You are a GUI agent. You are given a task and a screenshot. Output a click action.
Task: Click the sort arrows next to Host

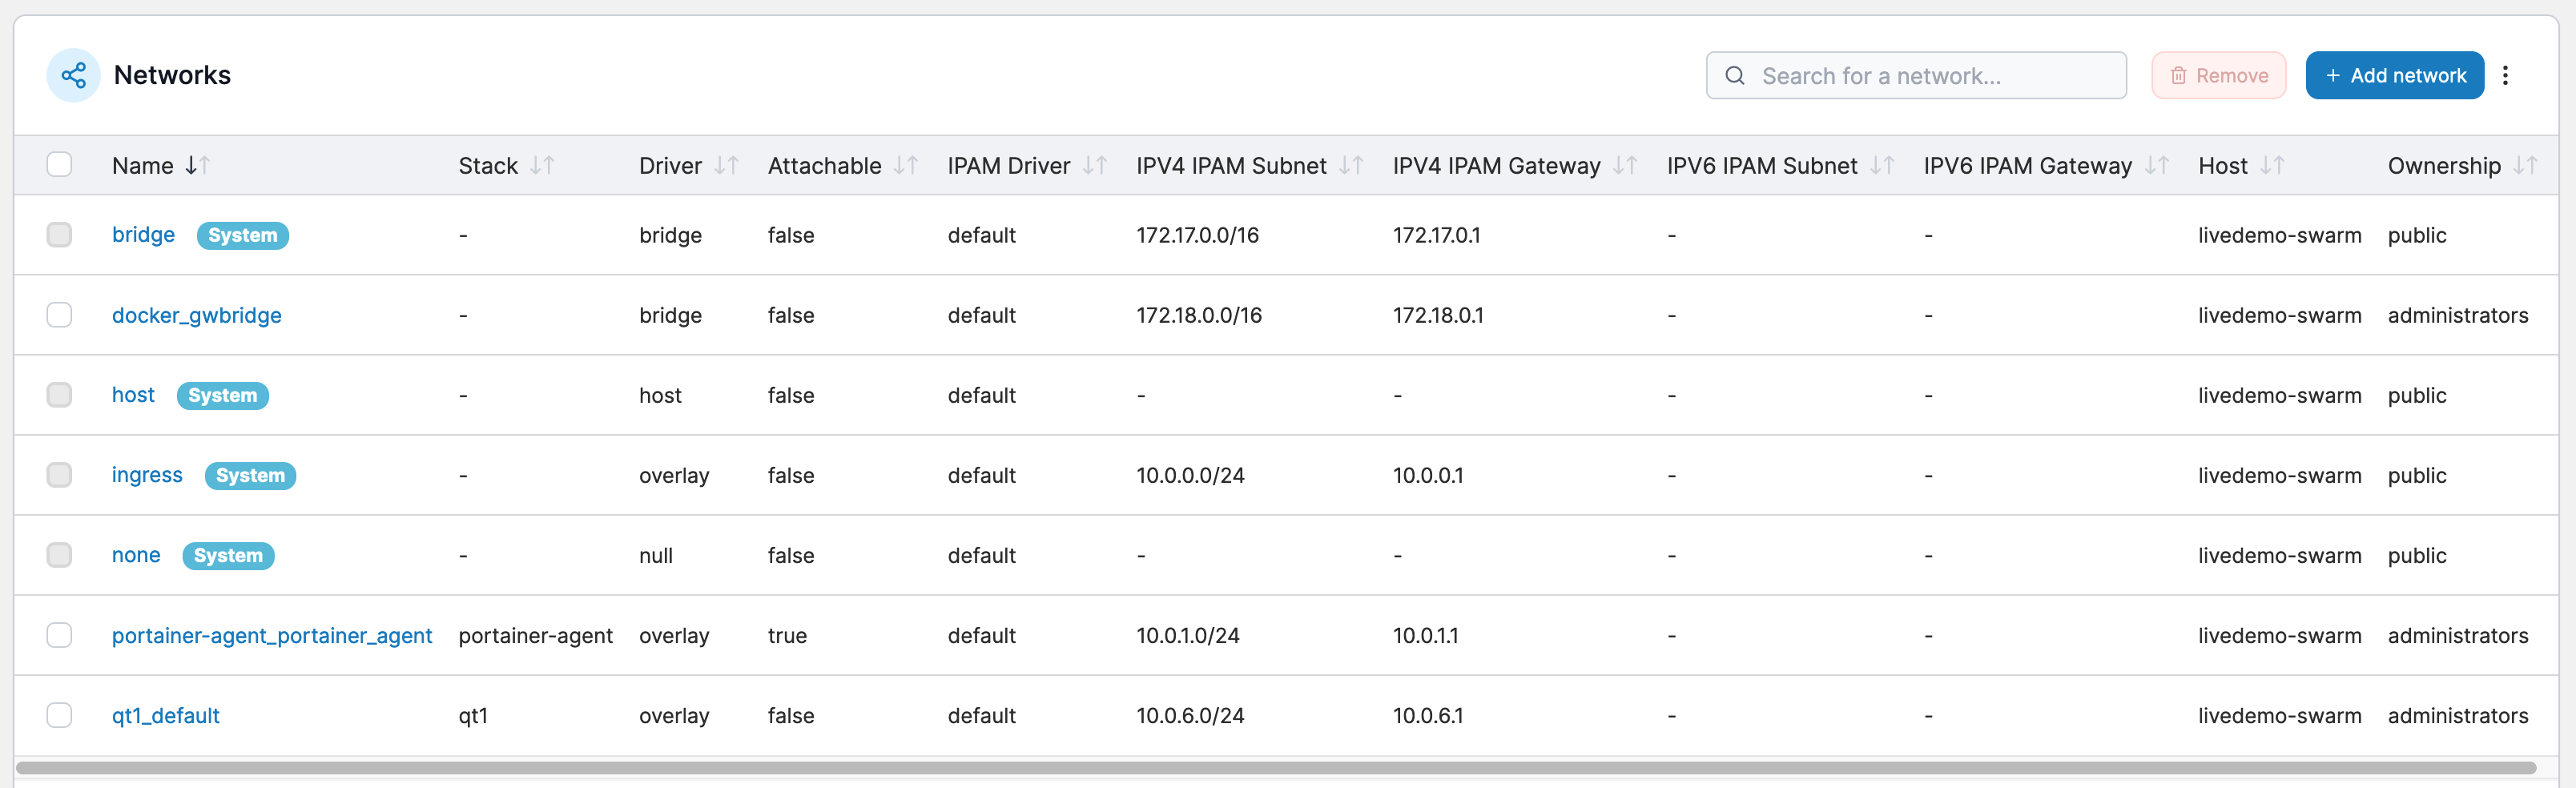click(x=2272, y=165)
